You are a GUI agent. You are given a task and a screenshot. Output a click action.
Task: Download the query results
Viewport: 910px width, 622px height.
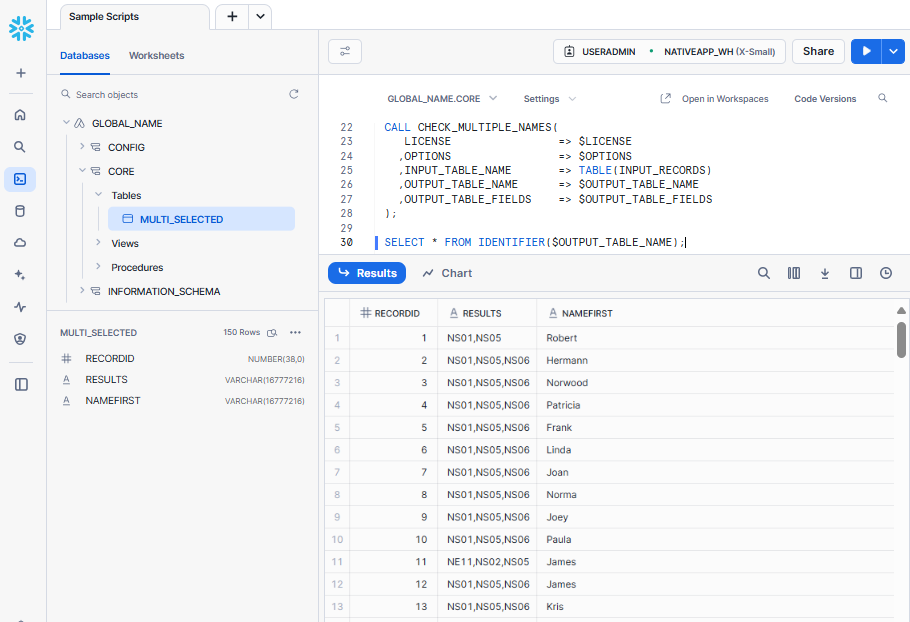825,273
